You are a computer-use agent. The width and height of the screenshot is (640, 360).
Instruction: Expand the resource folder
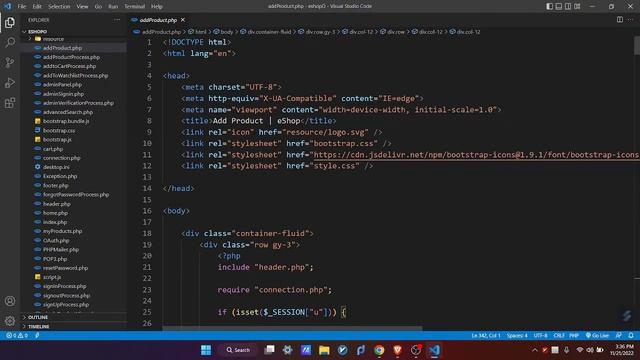tap(53, 39)
